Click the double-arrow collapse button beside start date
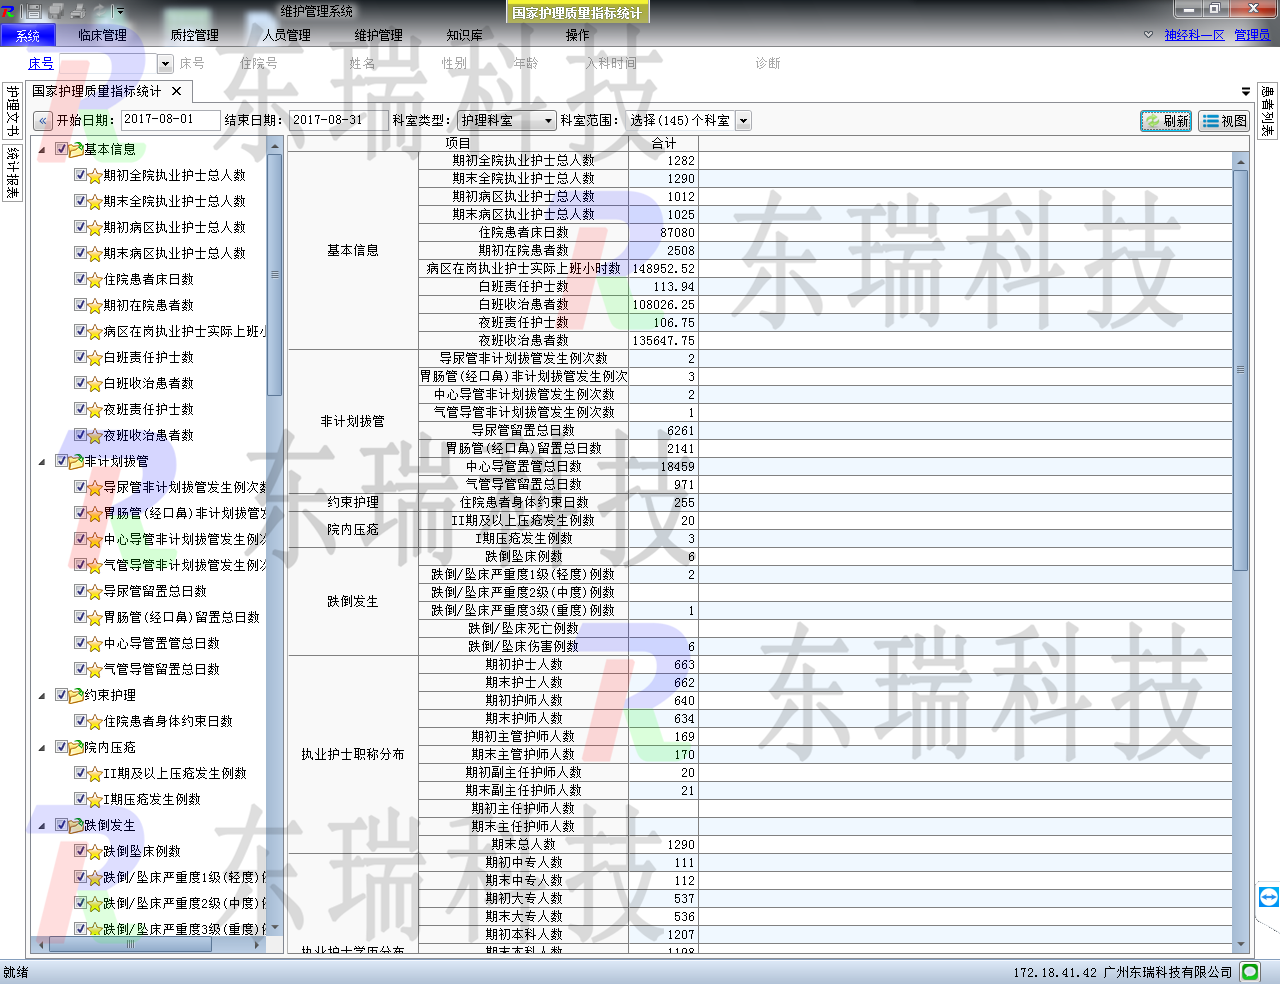The image size is (1280, 984). (43, 121)
